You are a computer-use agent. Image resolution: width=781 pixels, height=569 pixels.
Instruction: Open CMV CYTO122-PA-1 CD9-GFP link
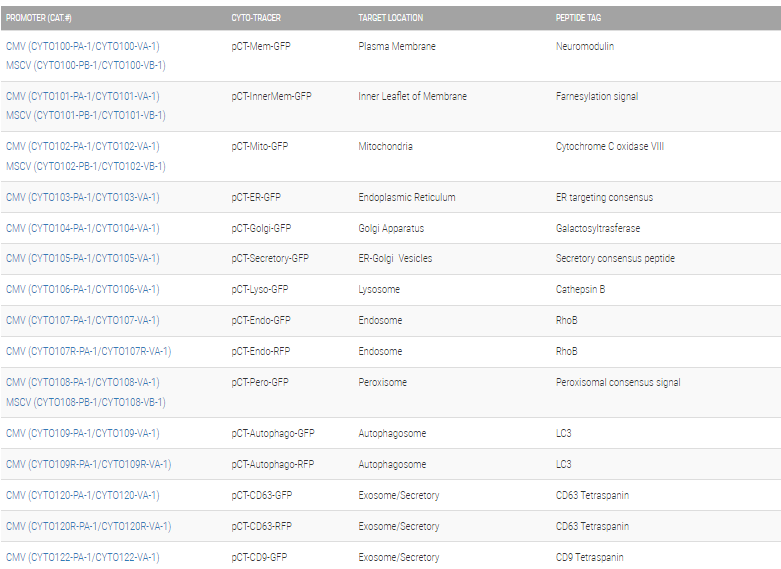point(82,557)
